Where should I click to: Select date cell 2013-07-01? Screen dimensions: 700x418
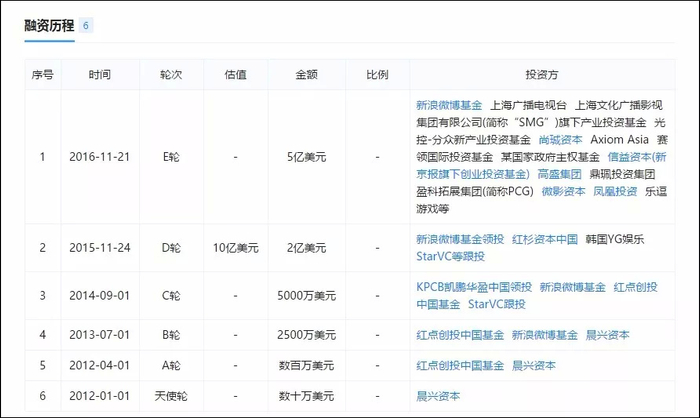click(100, 335)
